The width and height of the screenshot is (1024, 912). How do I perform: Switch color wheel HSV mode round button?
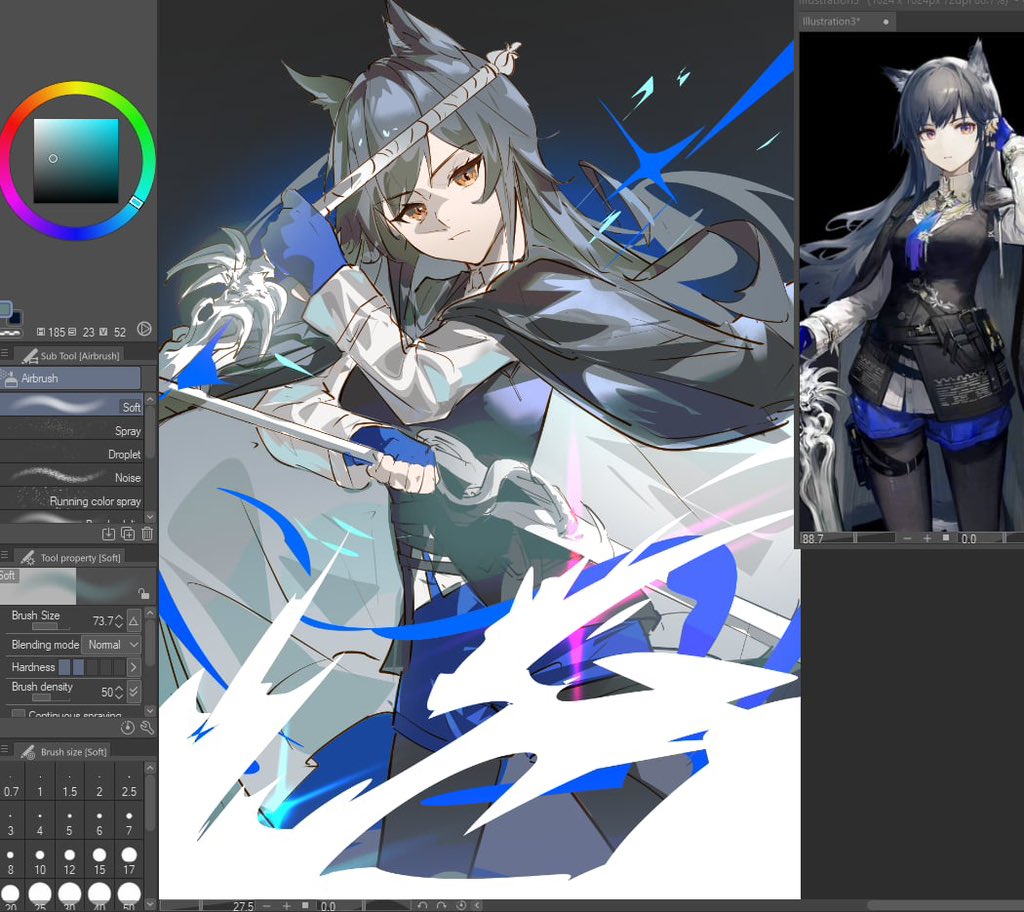point(144,329)
